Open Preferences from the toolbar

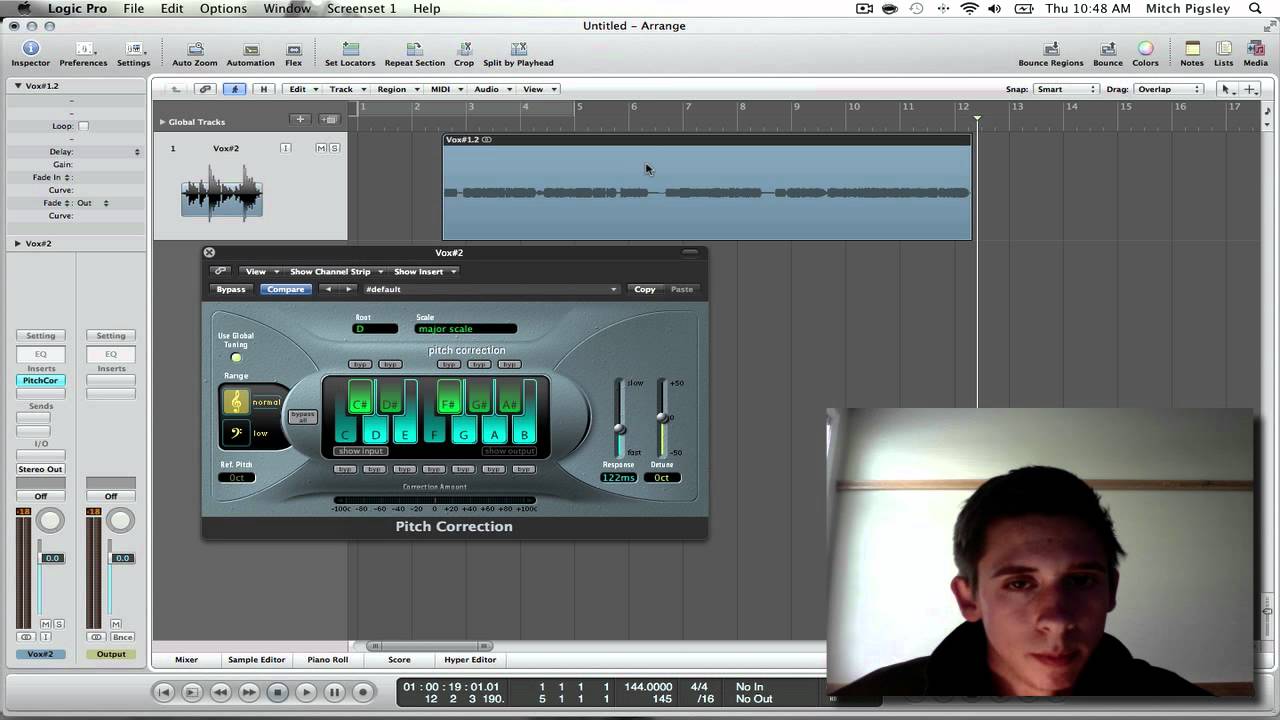pyautogui.click(x=83, y=54)
